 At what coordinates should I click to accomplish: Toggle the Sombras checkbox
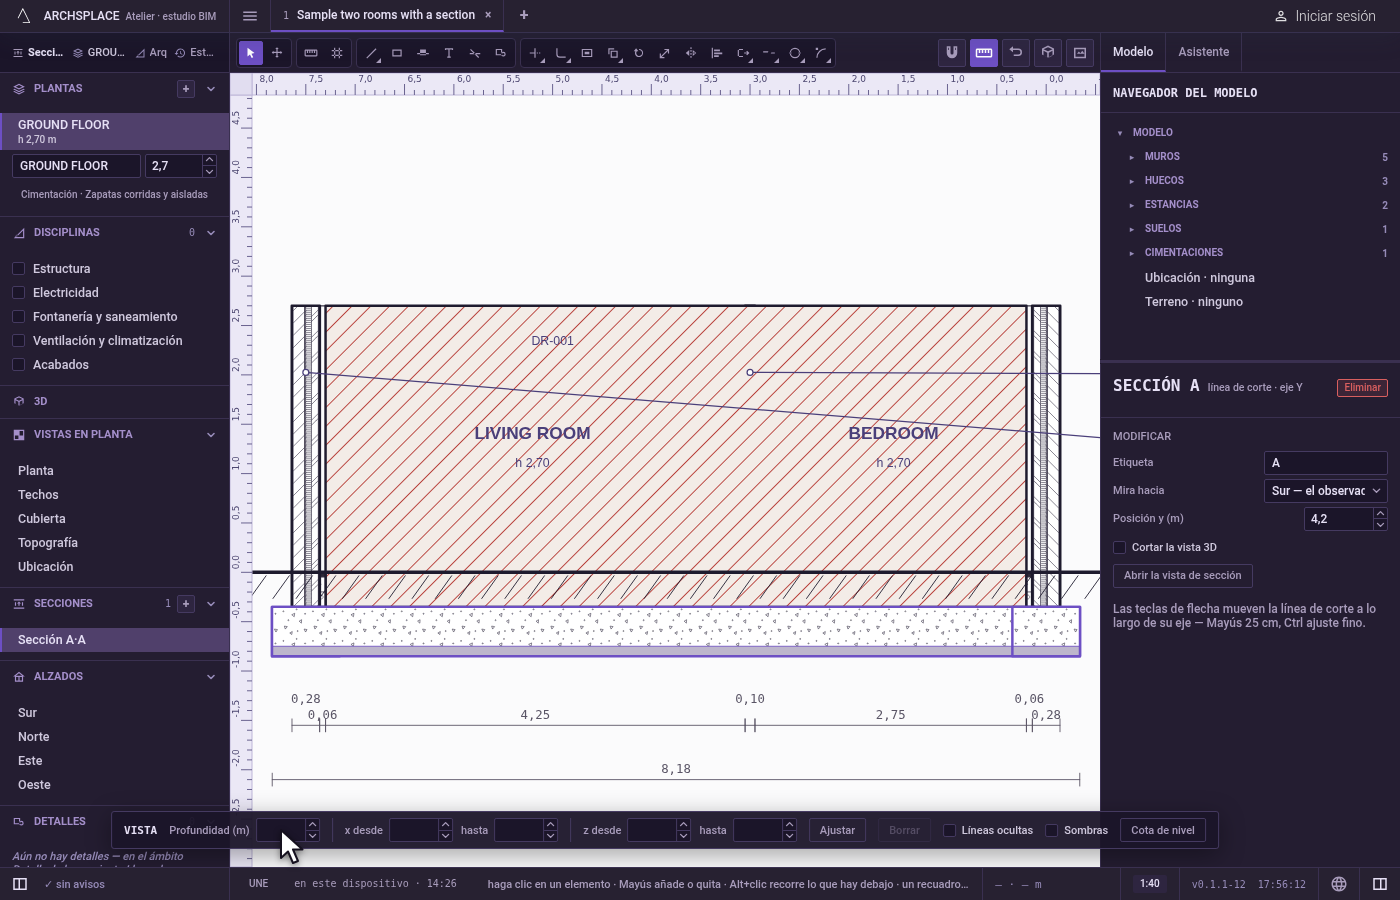point(1052,830)
